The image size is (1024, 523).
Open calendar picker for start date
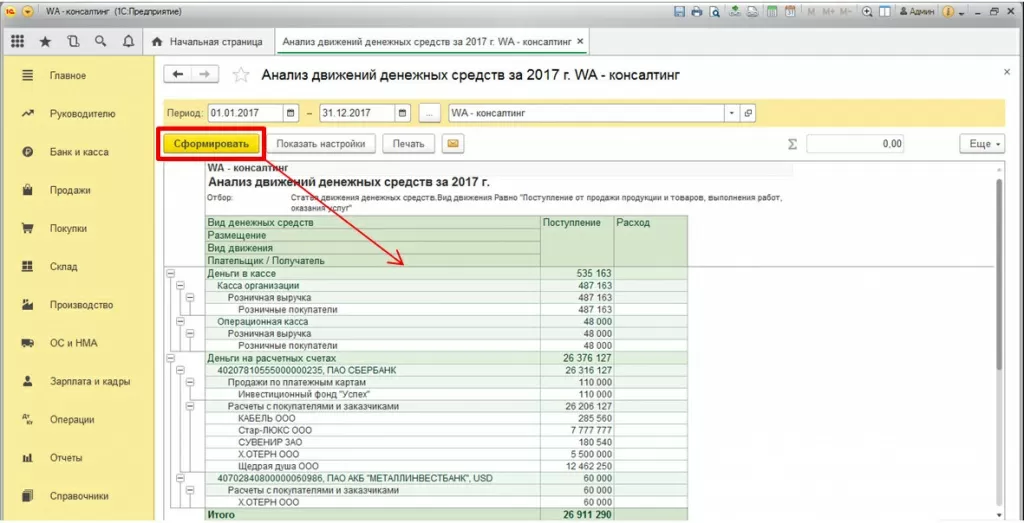click(291, 113)
